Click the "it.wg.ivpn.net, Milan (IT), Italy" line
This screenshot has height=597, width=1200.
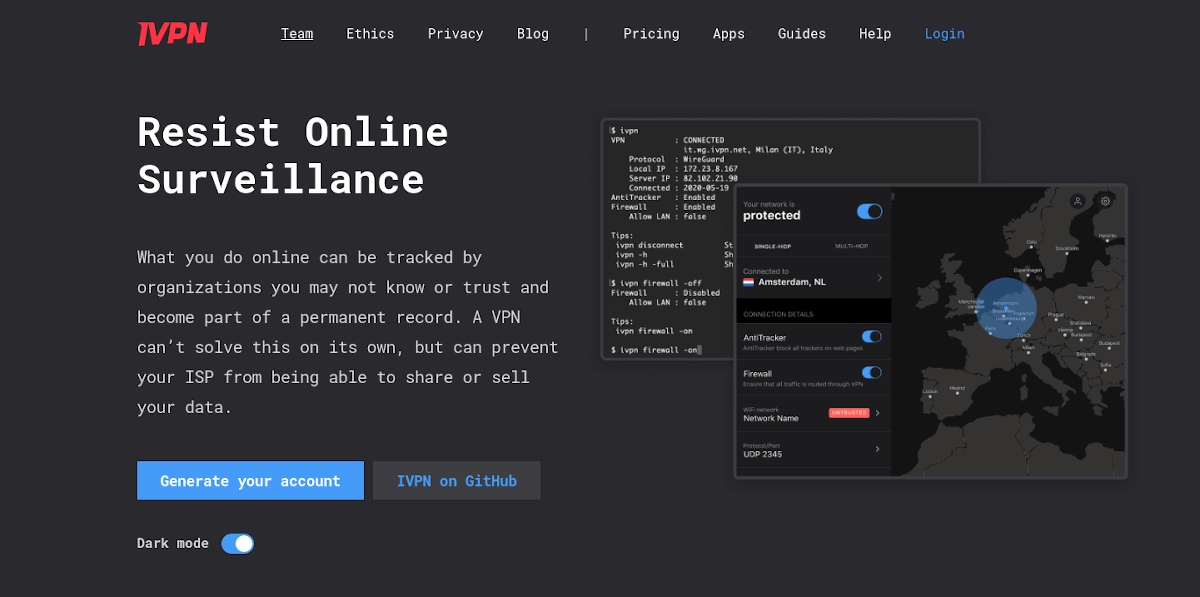click(757, 150)
